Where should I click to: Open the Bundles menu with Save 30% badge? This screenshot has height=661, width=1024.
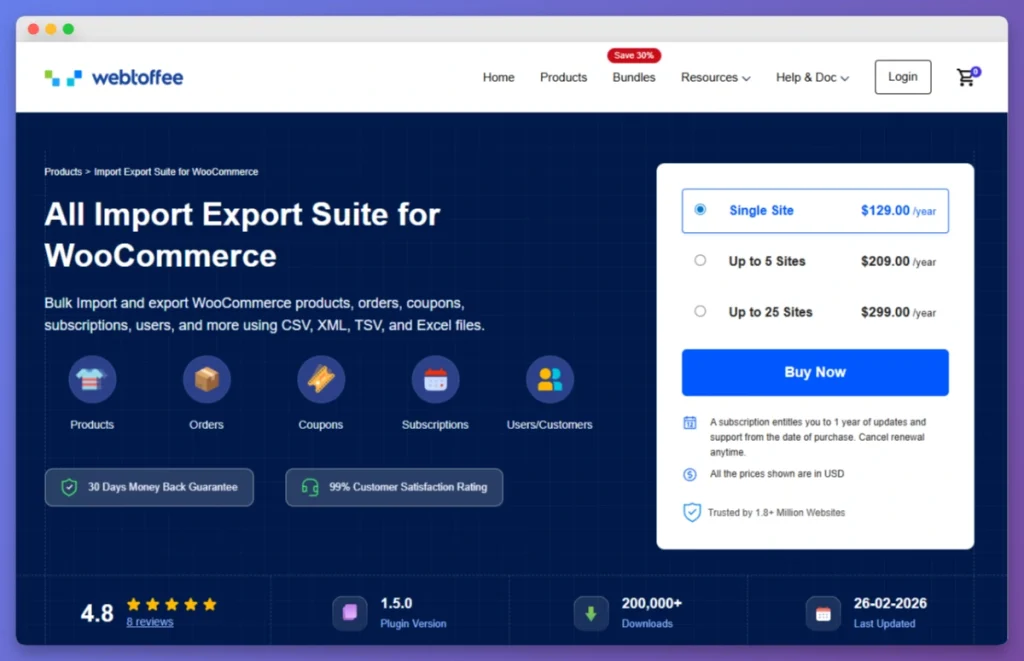pos(633,77)
